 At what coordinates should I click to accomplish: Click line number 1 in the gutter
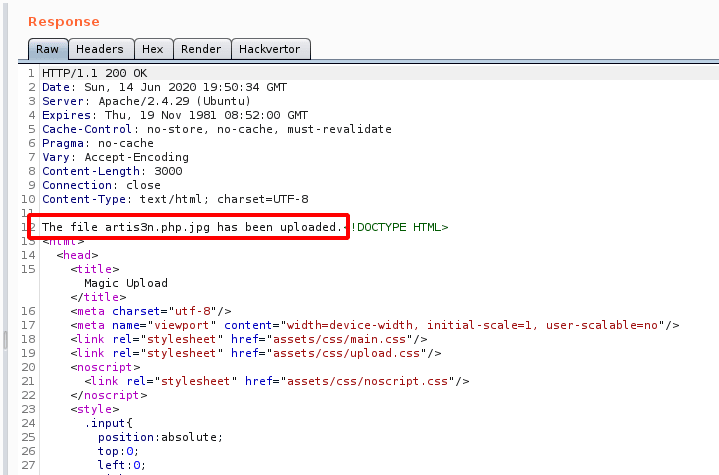click(x=31, y=73)
